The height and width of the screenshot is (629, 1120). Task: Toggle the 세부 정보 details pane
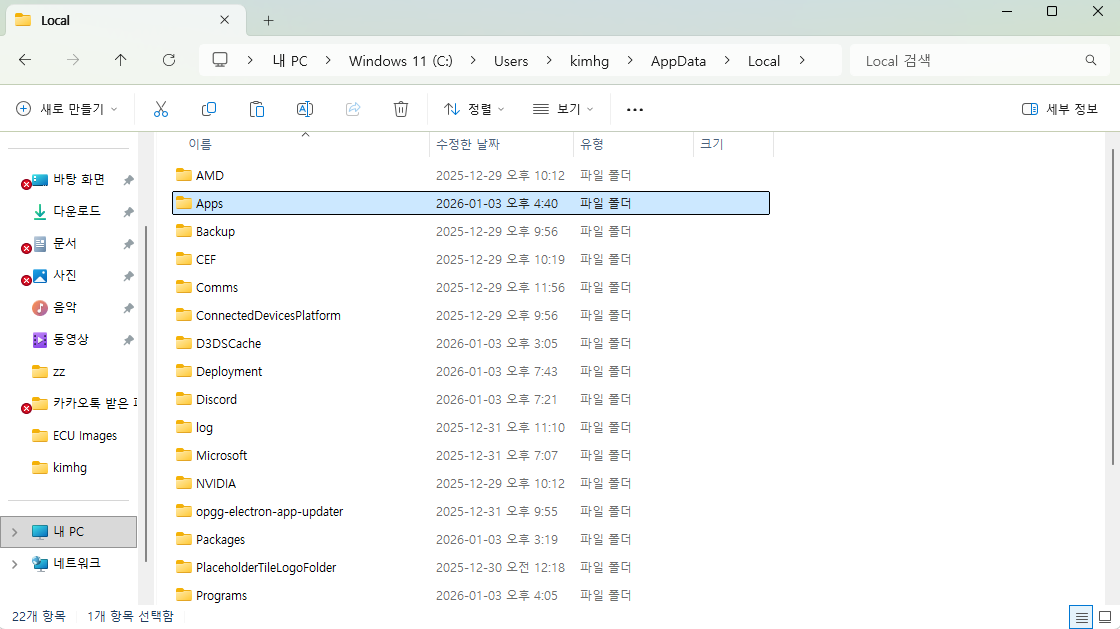coord(1060,109)
